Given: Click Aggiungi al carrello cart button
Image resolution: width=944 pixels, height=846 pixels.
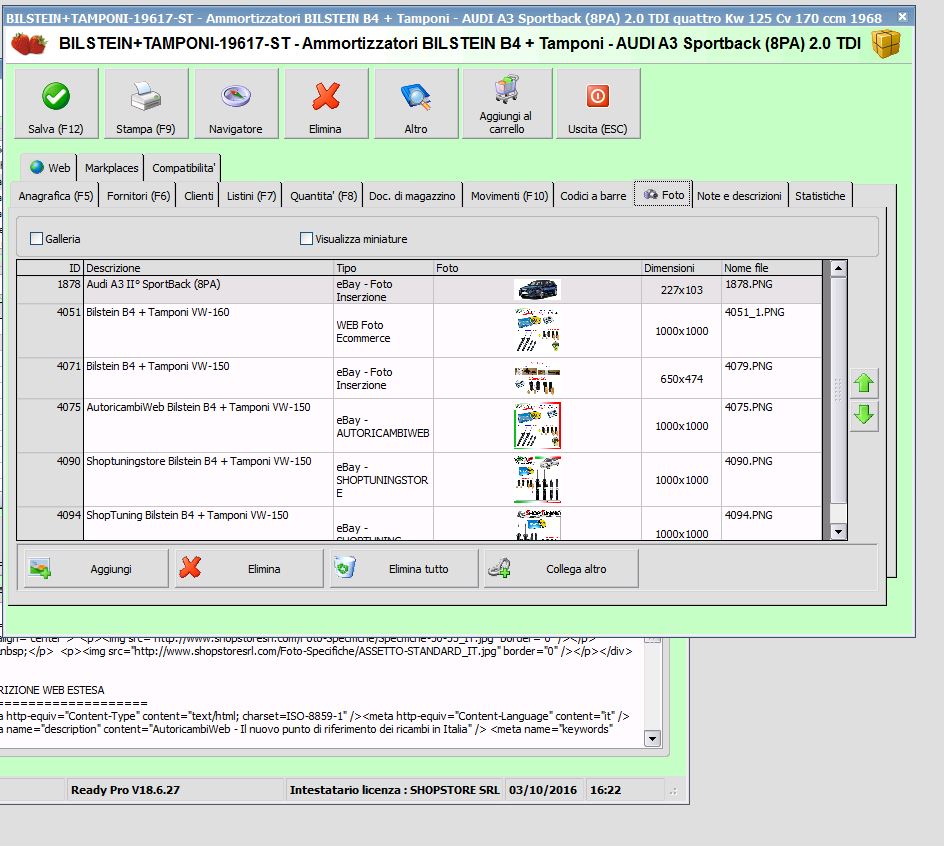Looking at the screenshot, I should (507, 104).
